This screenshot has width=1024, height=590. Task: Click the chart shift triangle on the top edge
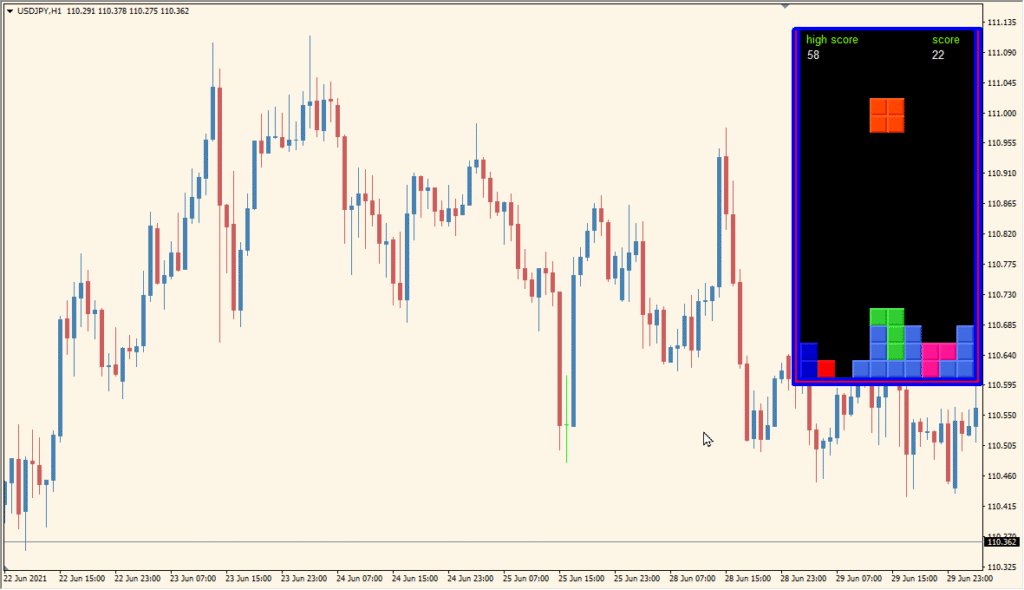coord(785,6)
